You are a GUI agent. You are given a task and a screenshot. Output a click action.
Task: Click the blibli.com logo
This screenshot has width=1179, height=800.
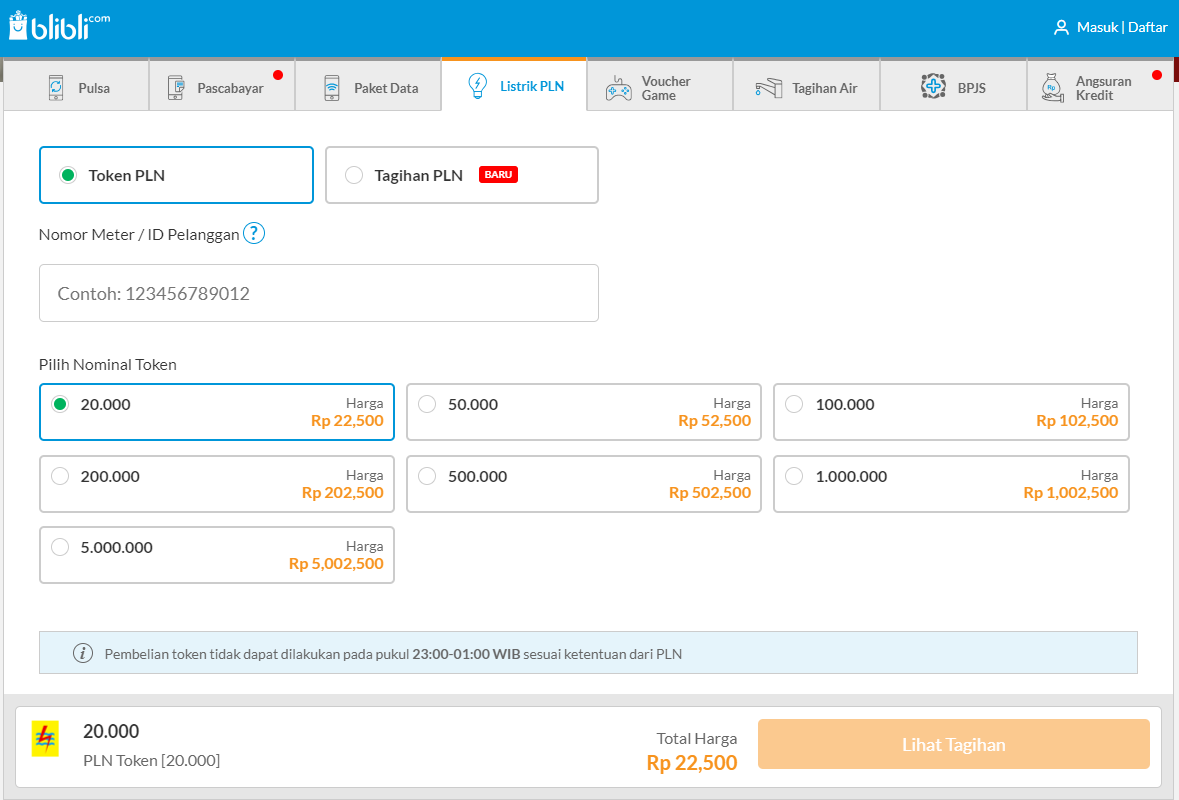(x=59, y=26)
